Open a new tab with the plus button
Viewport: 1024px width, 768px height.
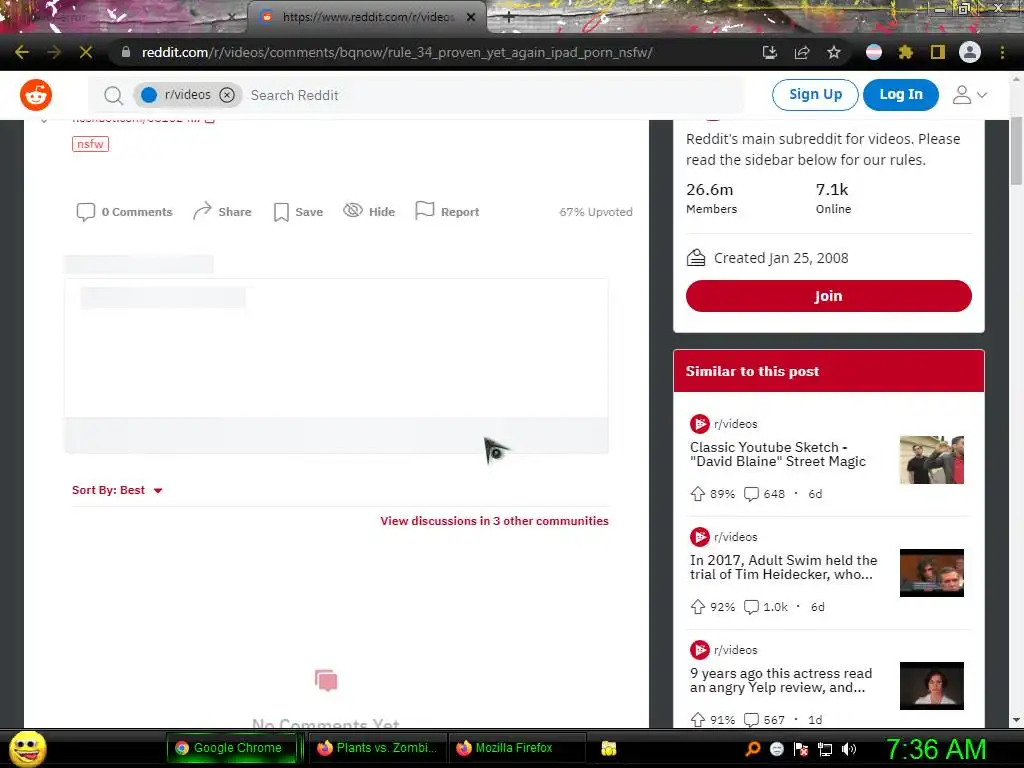pyautogui.click(x=509, y=17)
